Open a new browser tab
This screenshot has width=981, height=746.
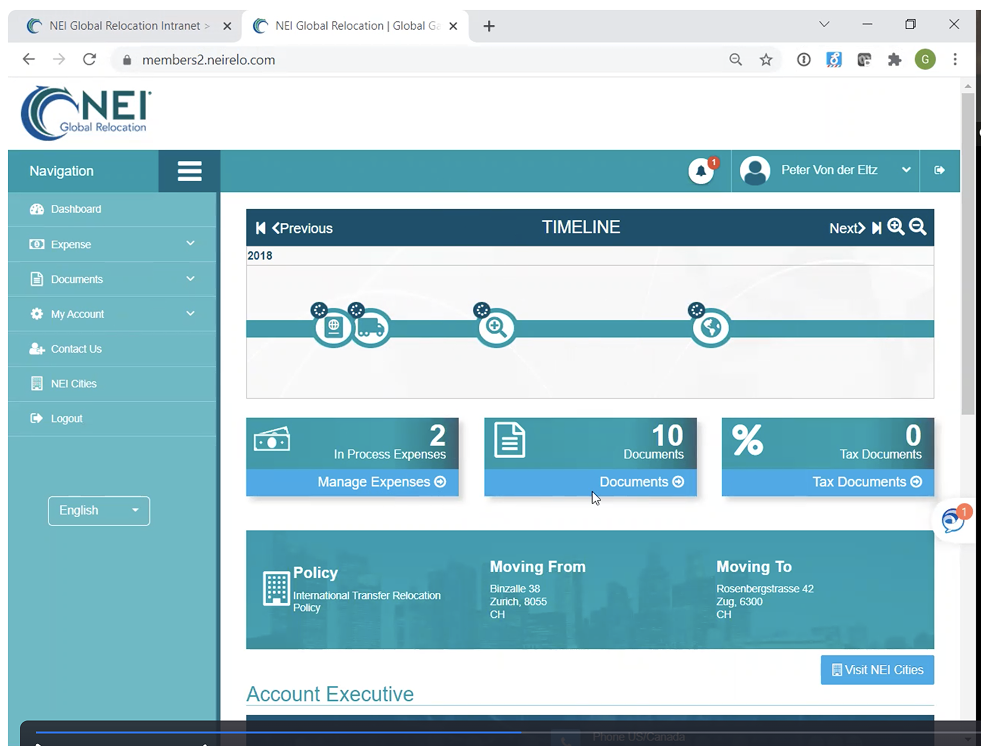point(489,26)
